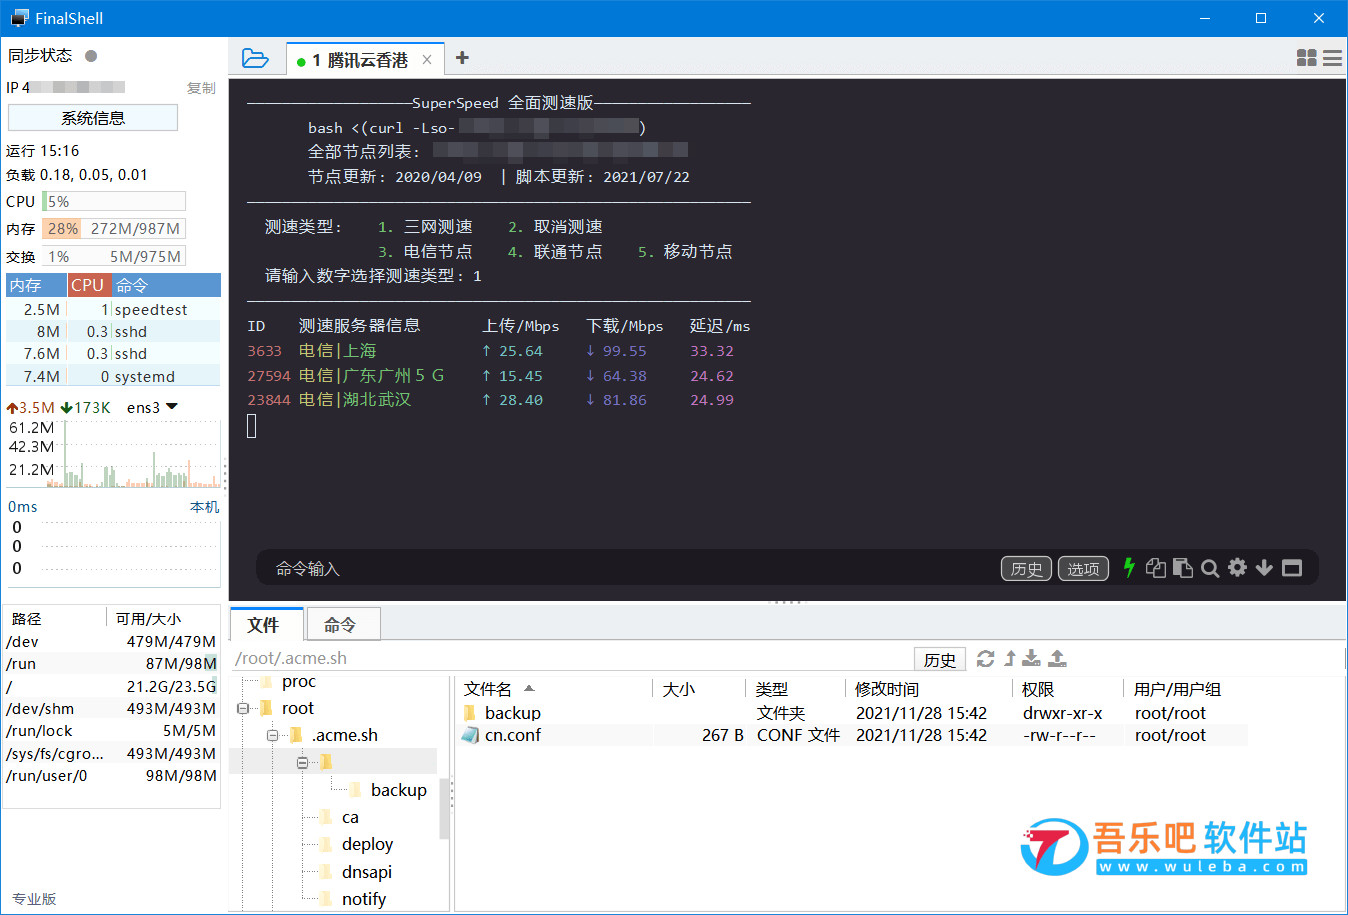Screen dimensions: 1348x915
Task: Click the /root/.acme.sh path field
Action: point(572,658)
